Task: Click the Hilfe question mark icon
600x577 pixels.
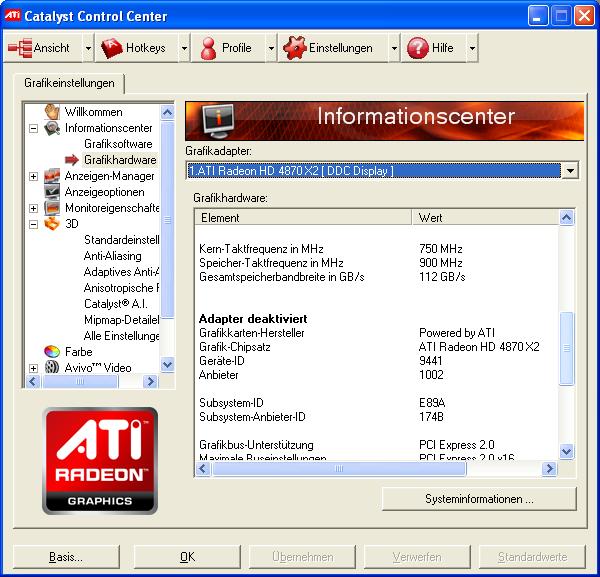Action: pos(417,48)
